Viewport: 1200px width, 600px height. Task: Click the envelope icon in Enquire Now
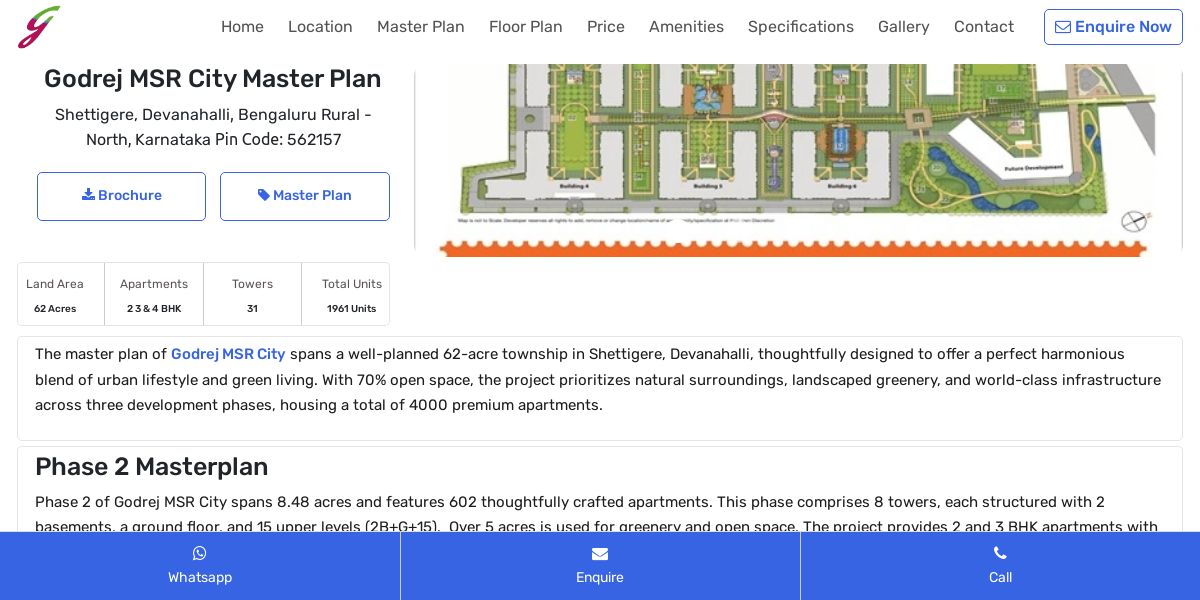point(1063,27)
